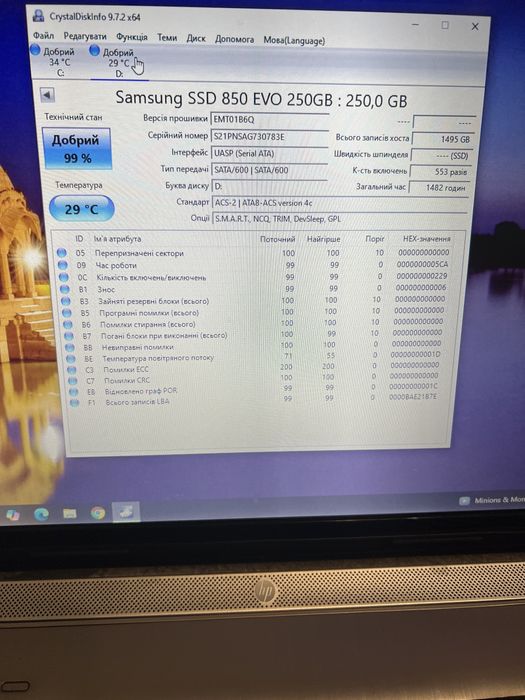Click status icon for attribute 0C Кількість включень/виключень
Viewport: 525px width, 700px height.
point(64,277)
